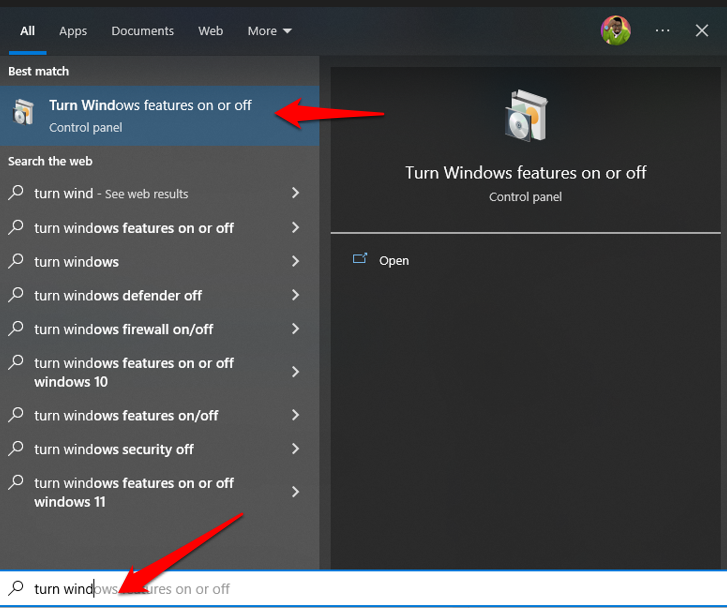Click Open in the preview pane

click(x=394, y=261)
